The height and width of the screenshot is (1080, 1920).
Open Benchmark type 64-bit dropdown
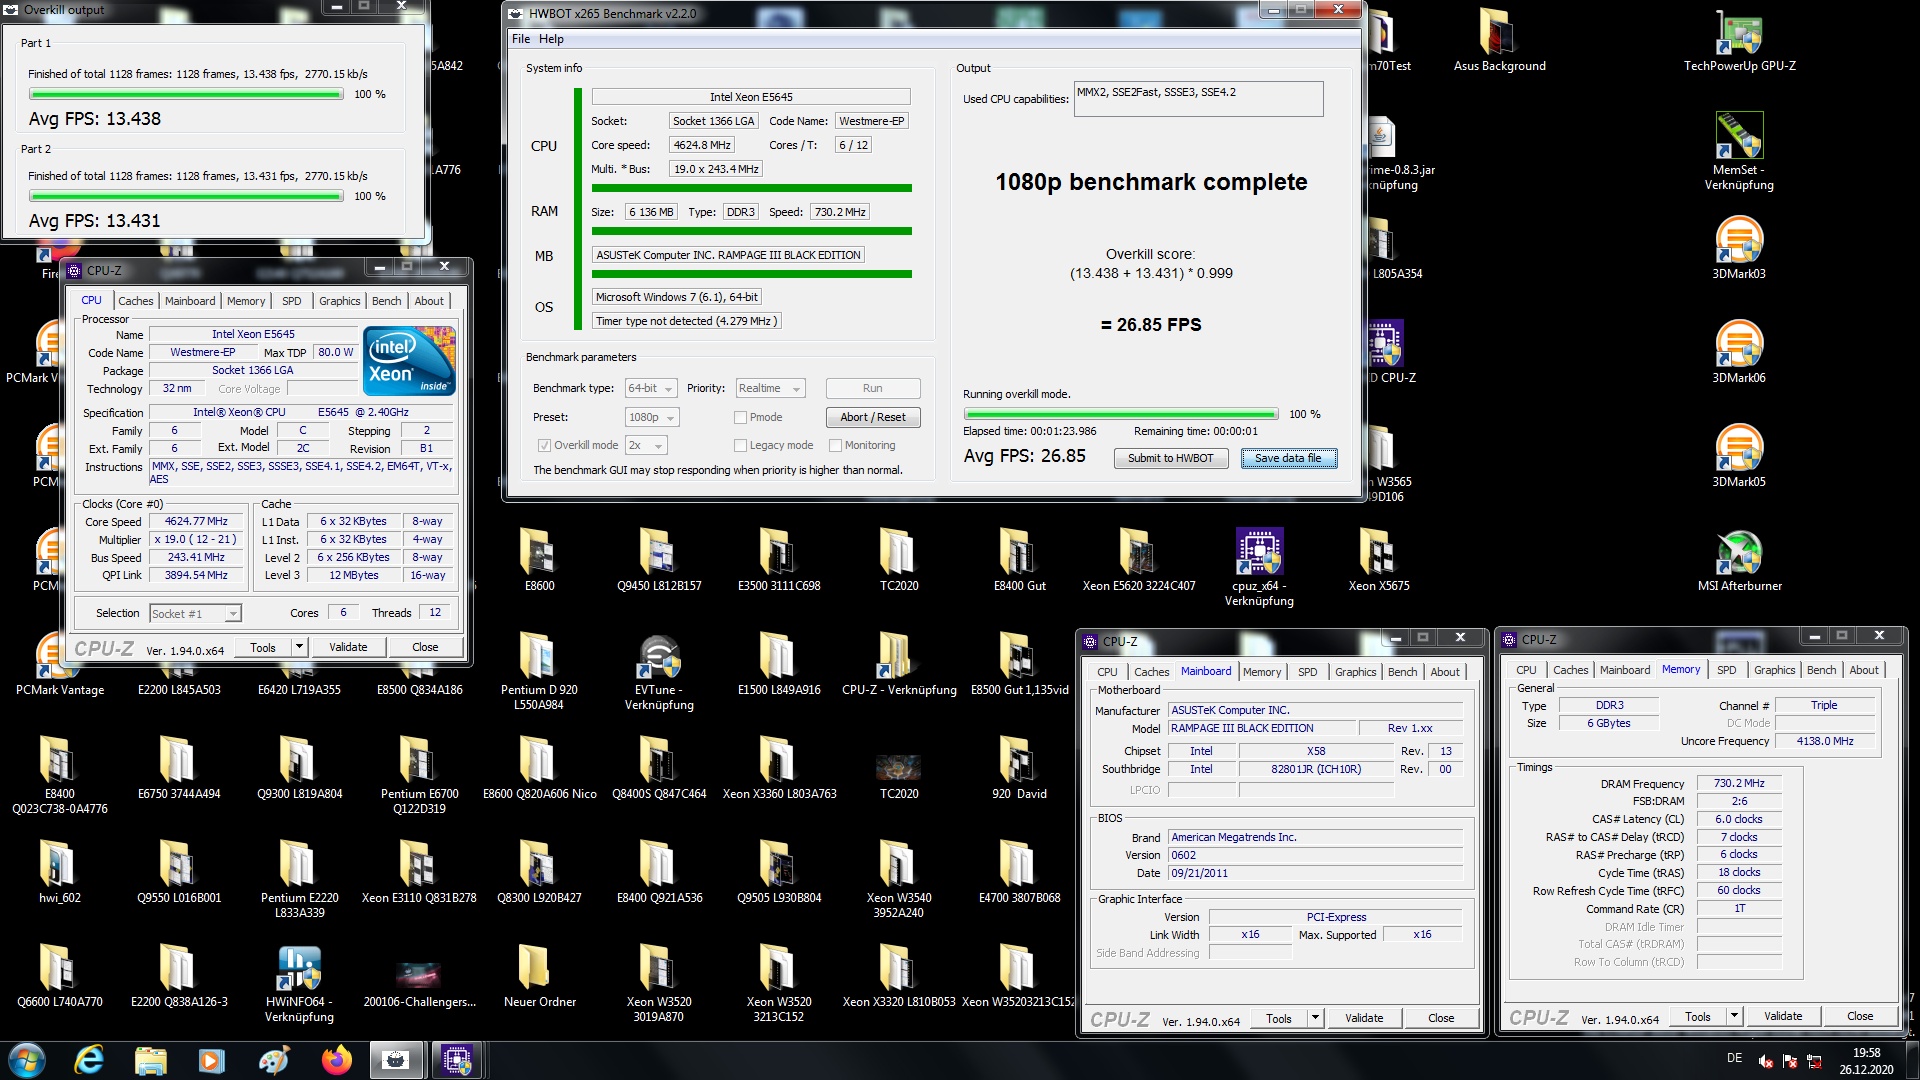pyautogui.click(x=651, y=389)
